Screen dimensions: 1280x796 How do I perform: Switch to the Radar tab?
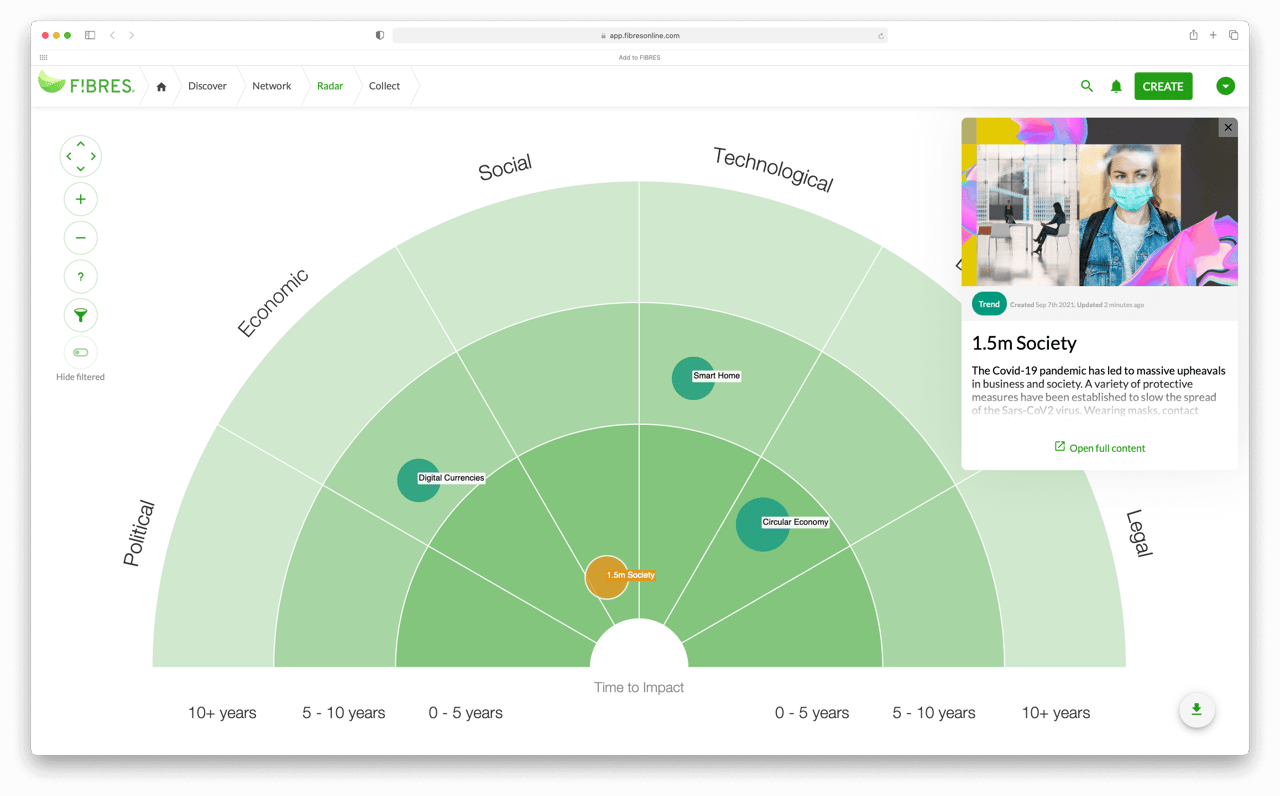click(330, 86)
